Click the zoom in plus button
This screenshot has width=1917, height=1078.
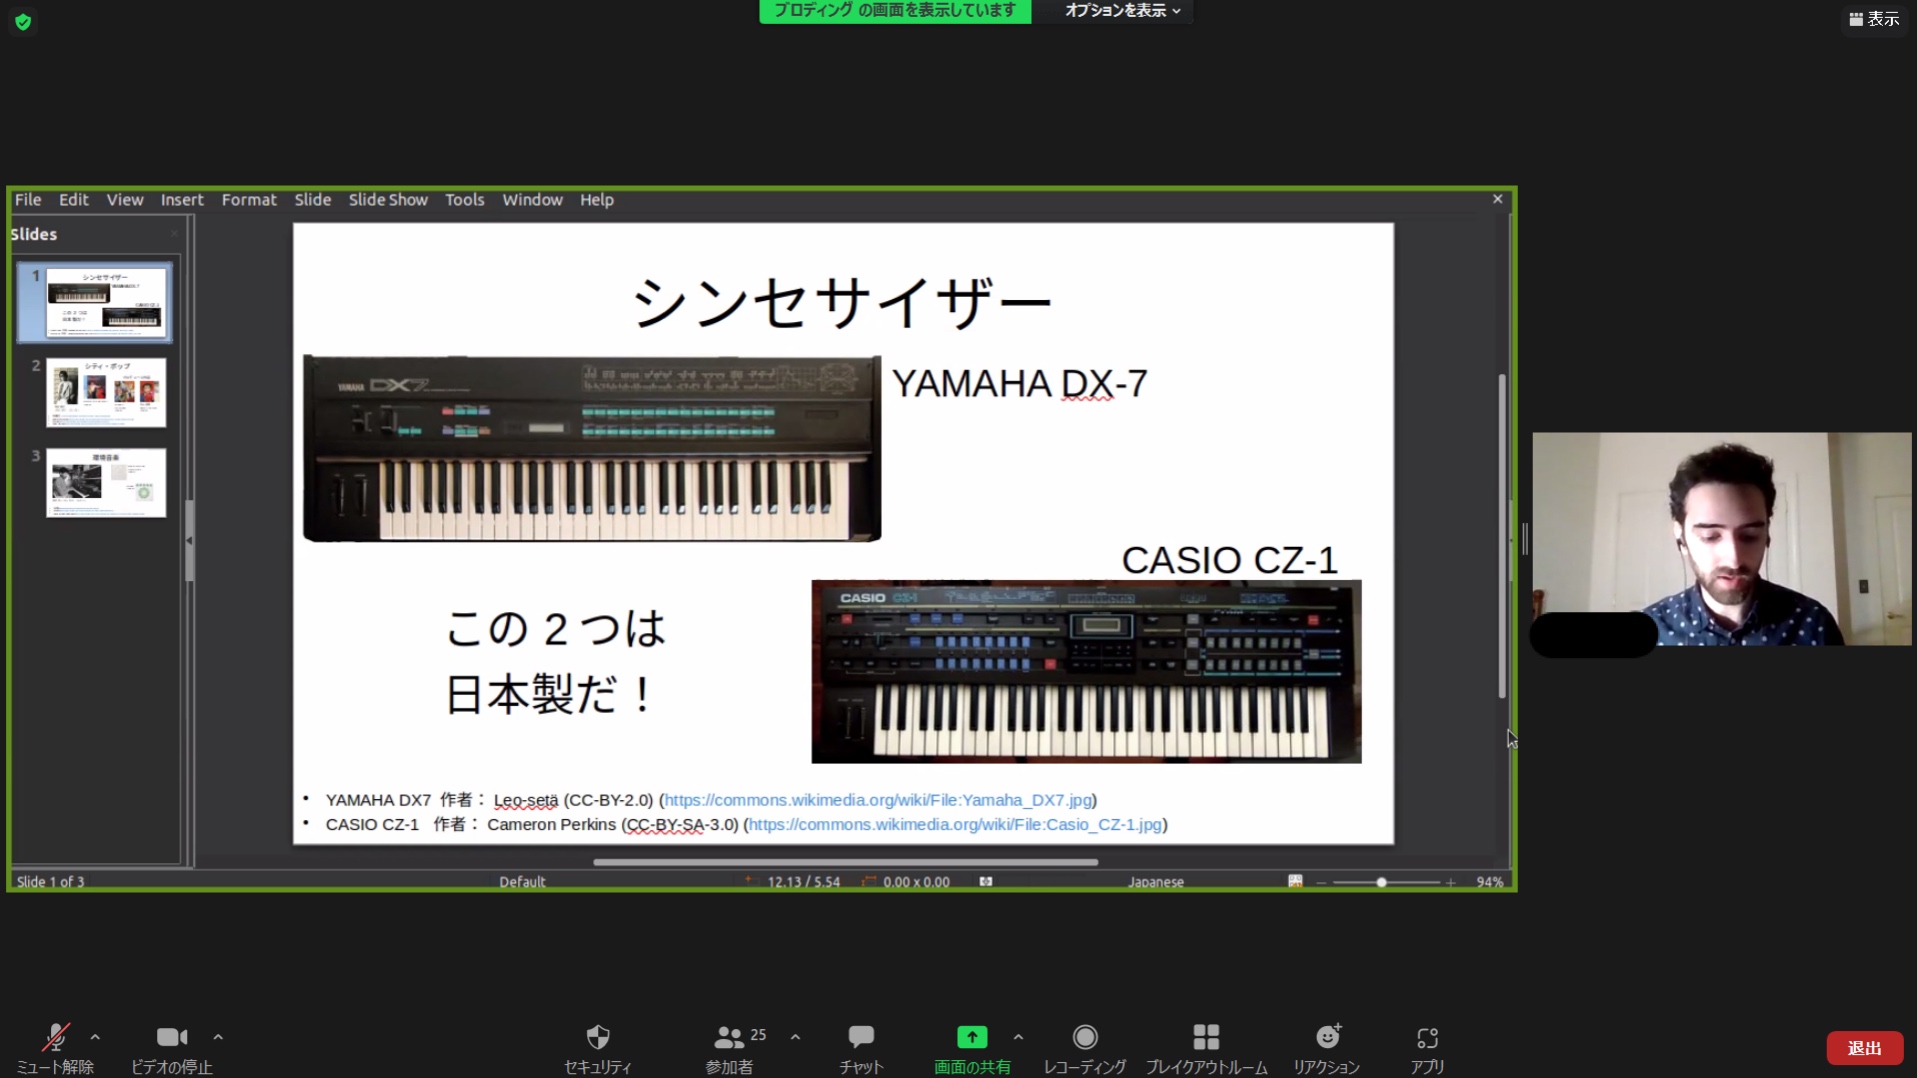click(1450, 882)
